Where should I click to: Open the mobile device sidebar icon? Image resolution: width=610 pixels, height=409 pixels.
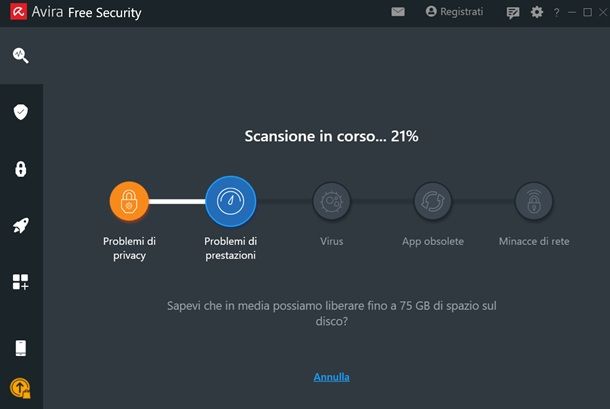[20, 348]
